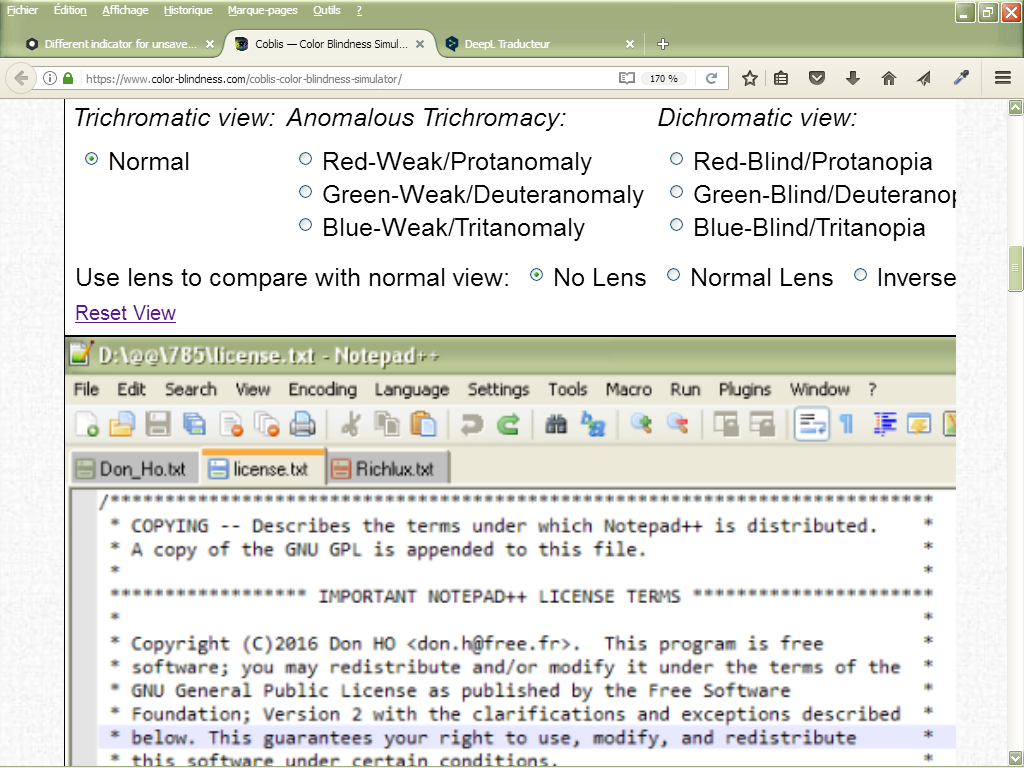Open the Historique menu
1024x768 pixels.
click(188, 10)
